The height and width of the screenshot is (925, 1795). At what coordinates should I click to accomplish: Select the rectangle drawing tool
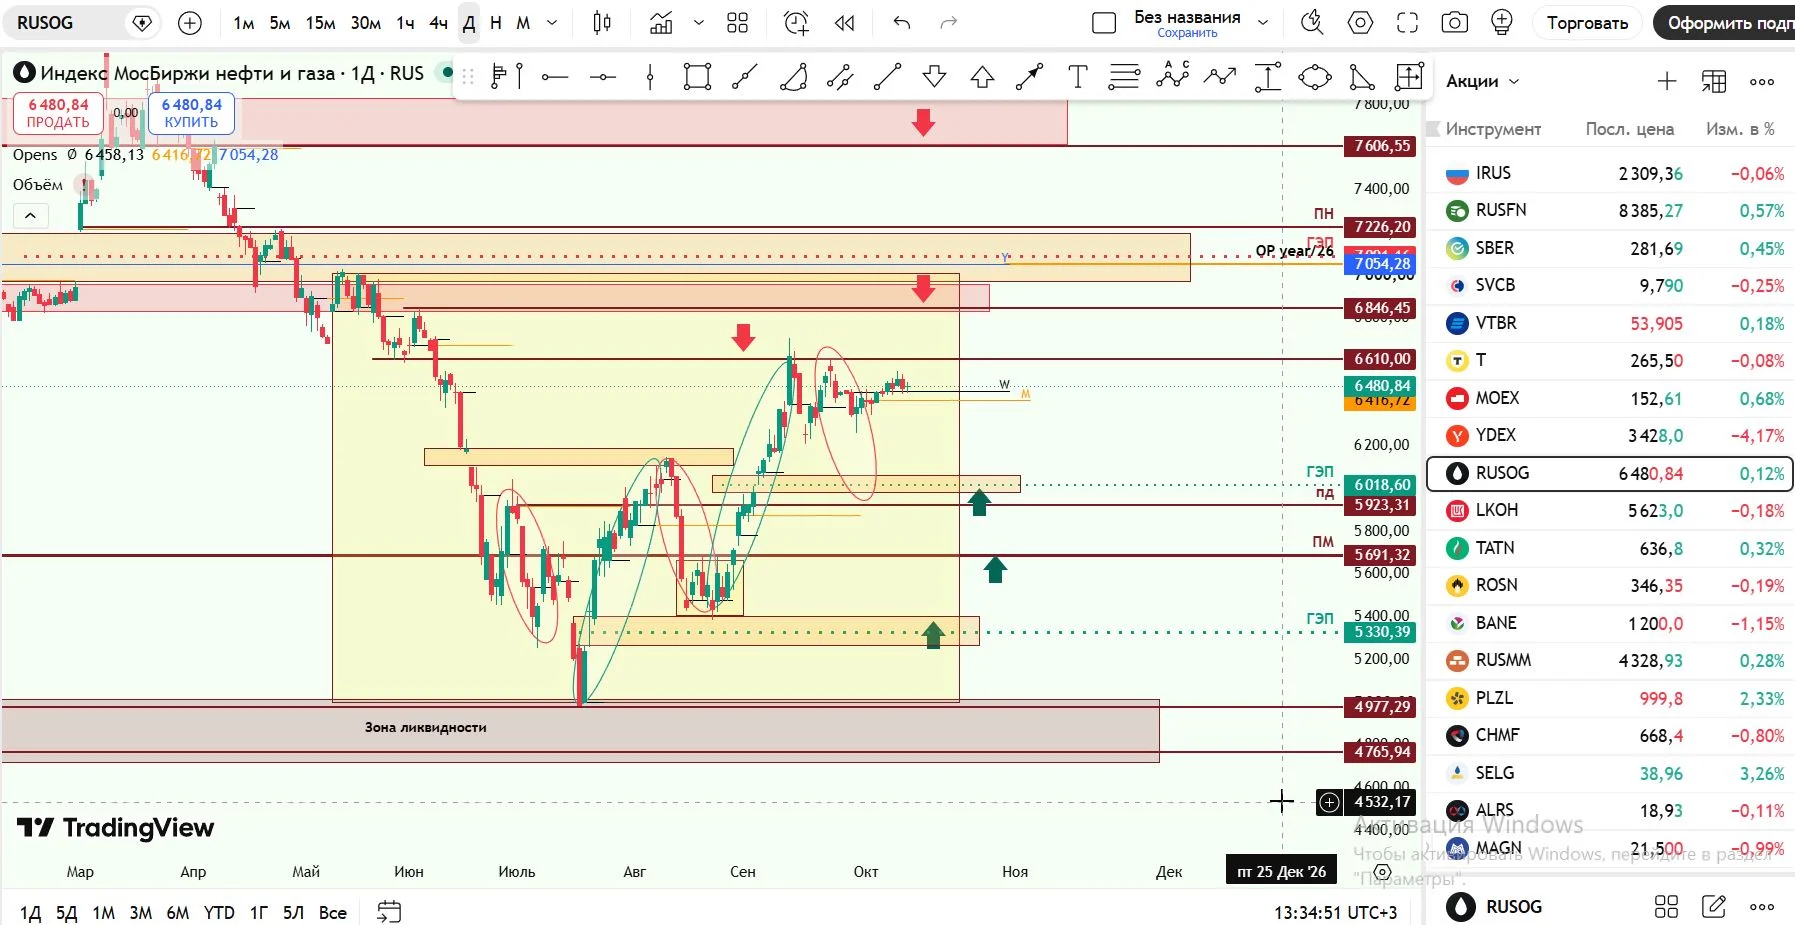(x=697, y=76)
